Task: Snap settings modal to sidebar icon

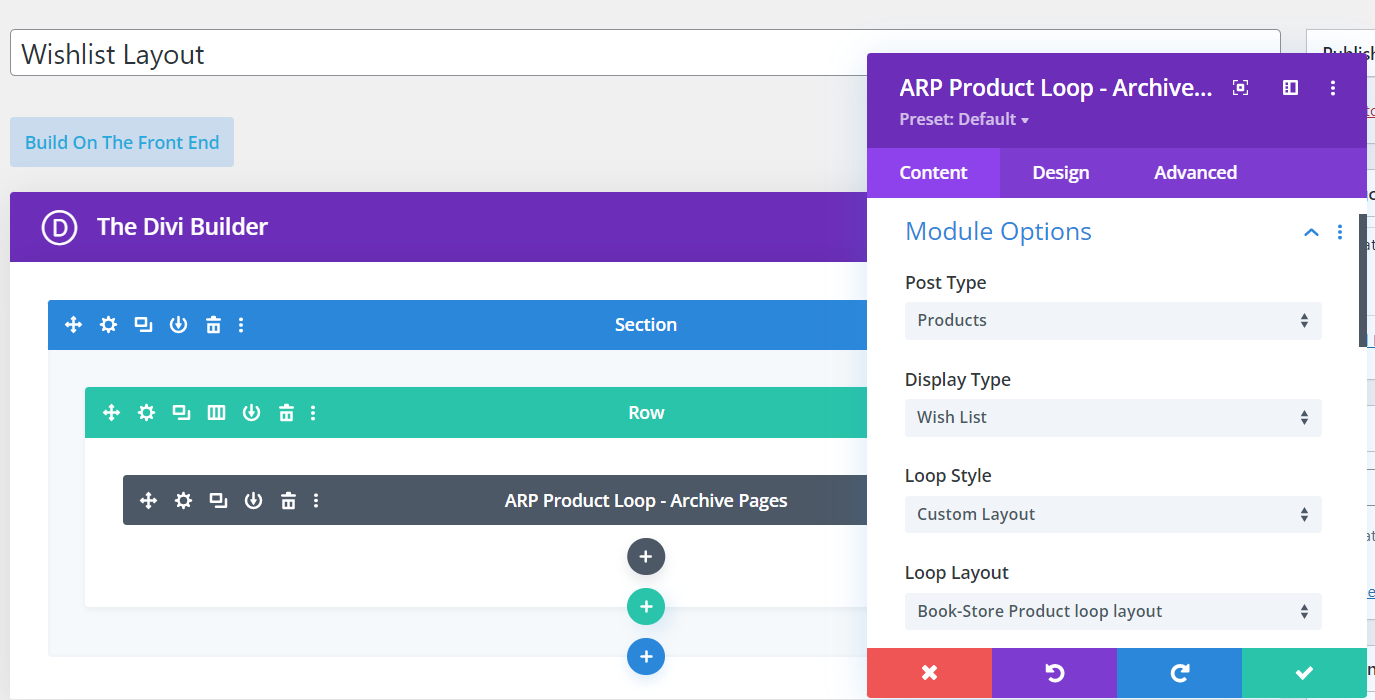Action: 1290,88
